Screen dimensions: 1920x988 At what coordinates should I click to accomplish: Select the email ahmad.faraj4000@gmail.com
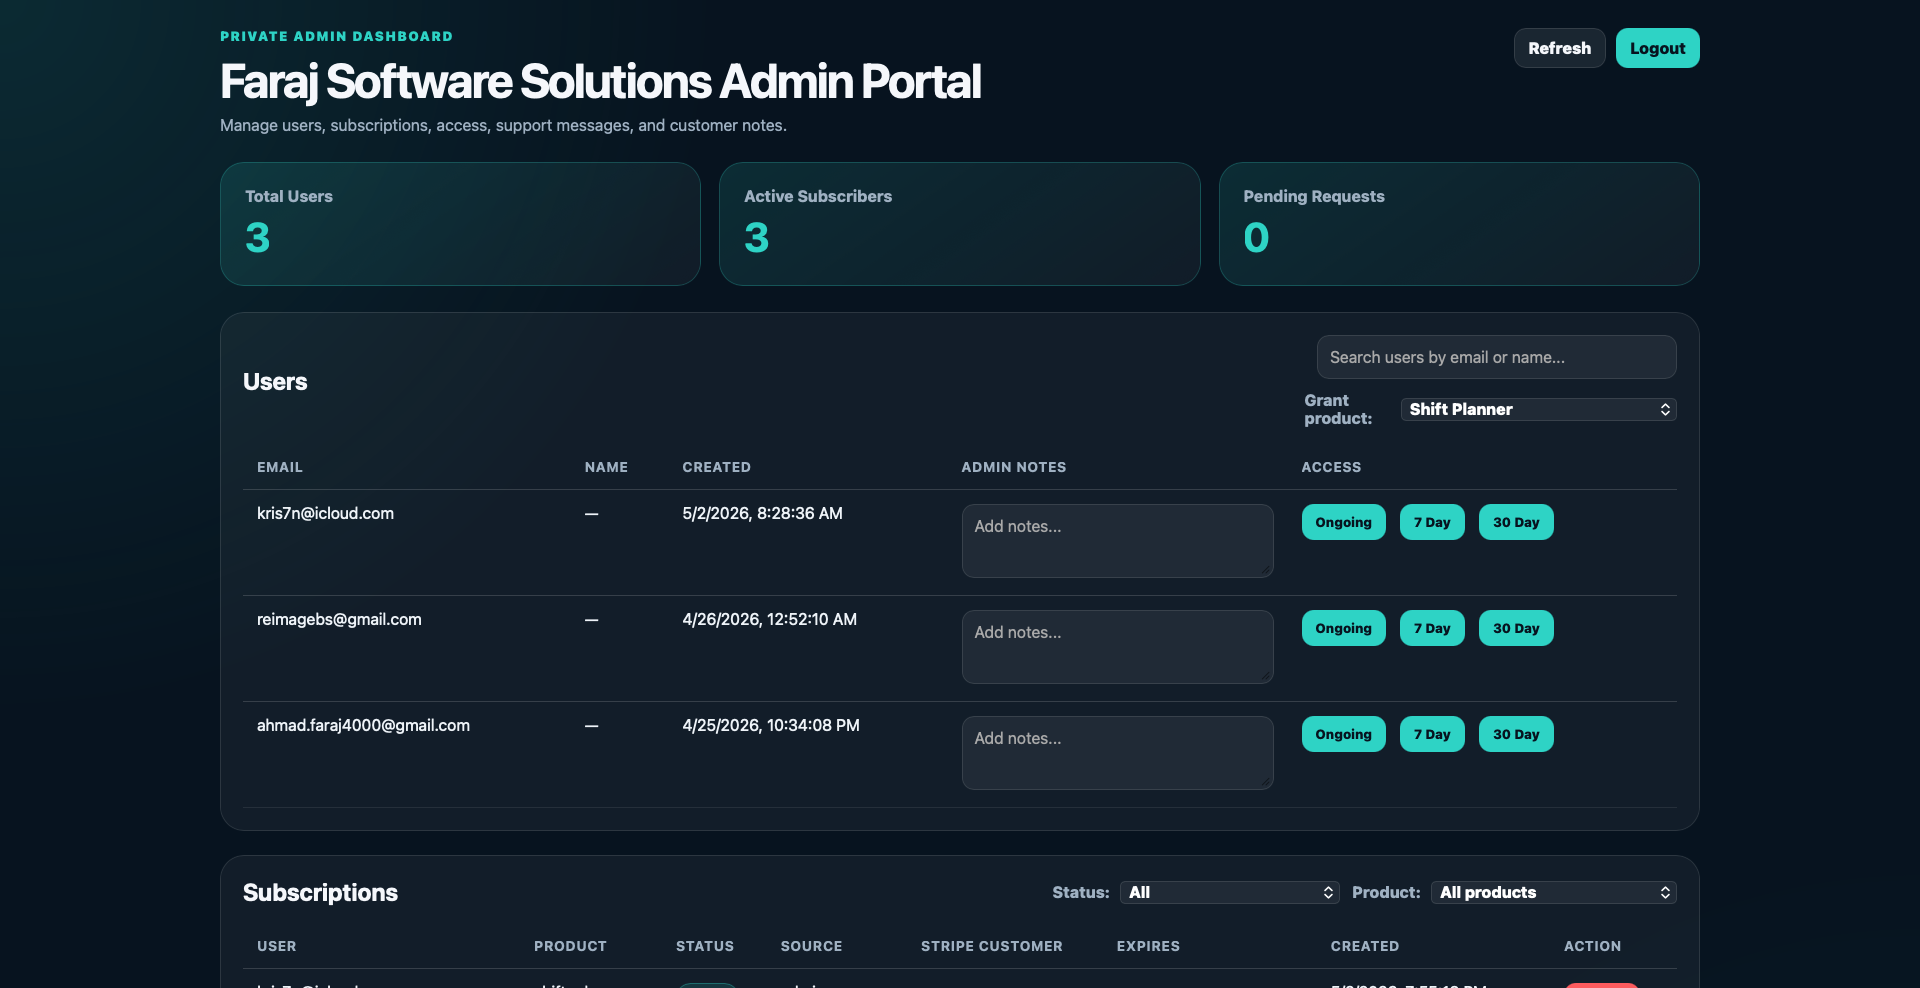coord(363,725)
